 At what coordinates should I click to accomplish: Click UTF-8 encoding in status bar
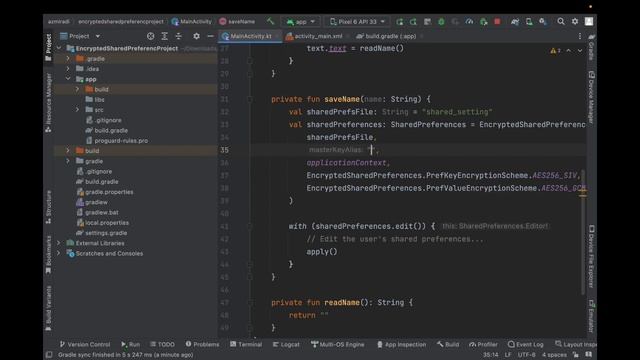point(527,355)
